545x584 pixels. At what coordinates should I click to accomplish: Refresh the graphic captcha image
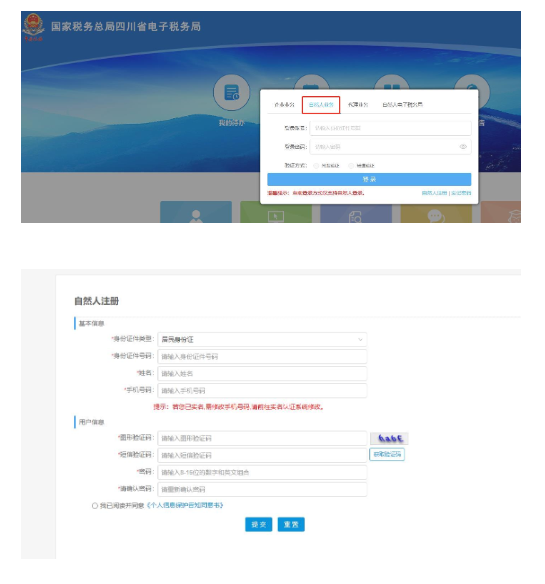pyautogui.click(x=389, y=438)
